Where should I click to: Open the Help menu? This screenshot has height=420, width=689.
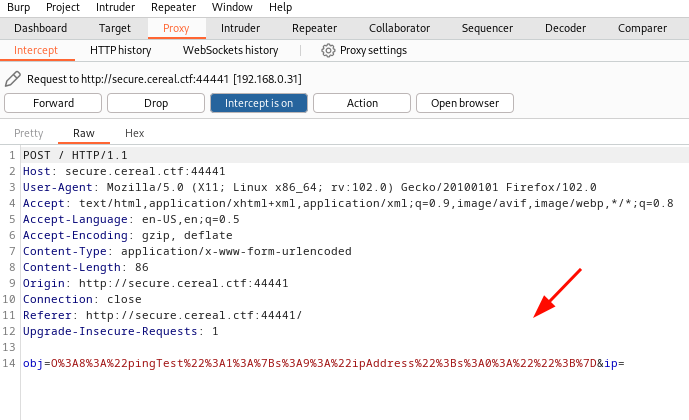tap(280, 7)
